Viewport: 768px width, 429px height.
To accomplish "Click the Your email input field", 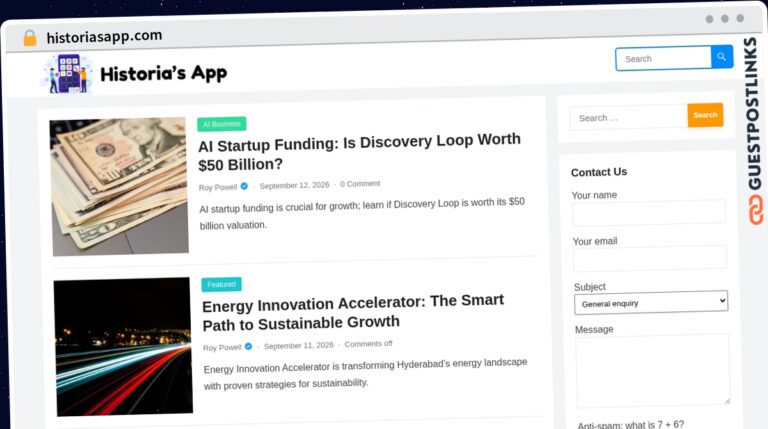I will (649, 258).
